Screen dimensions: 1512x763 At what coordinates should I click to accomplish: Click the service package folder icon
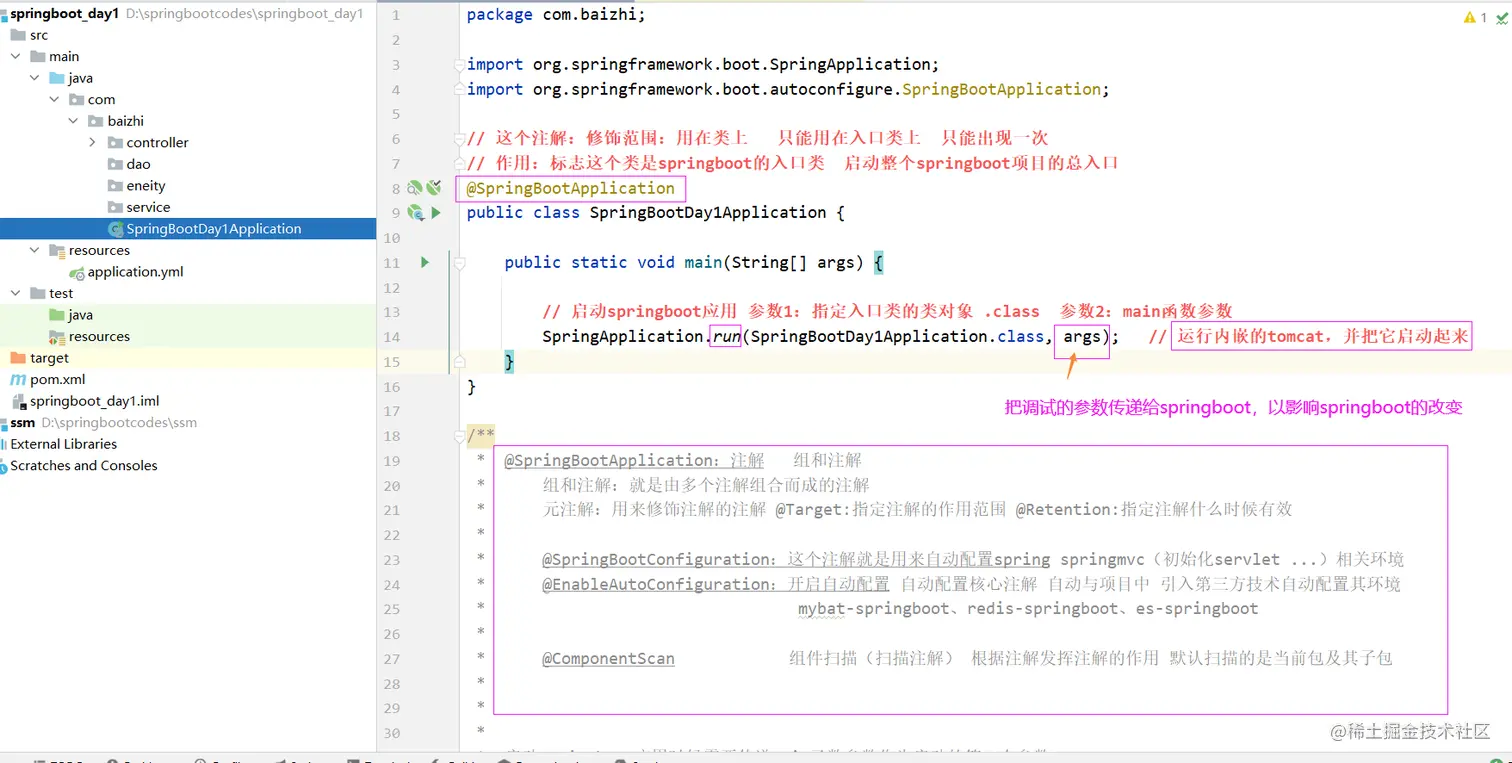(115, 207)
